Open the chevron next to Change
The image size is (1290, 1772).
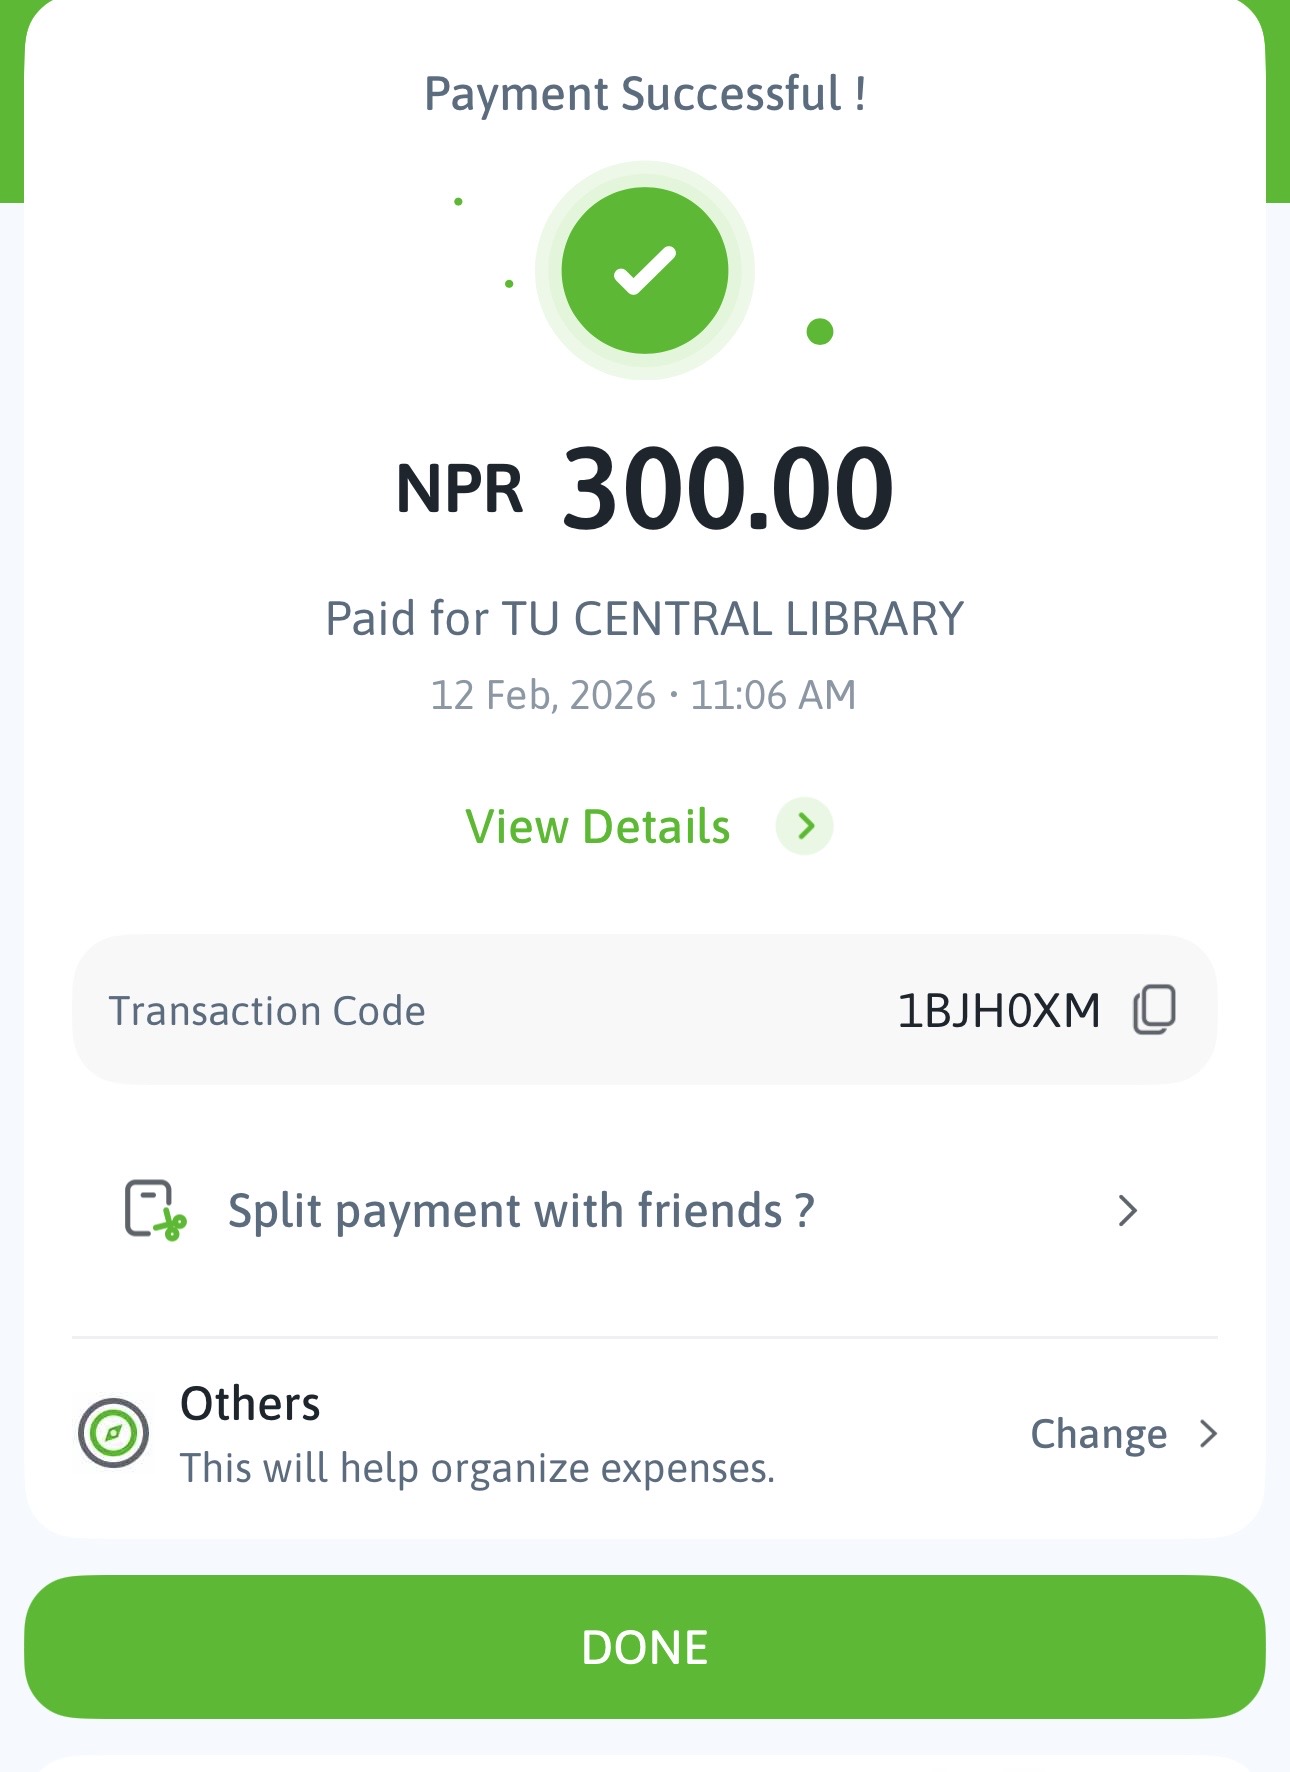[1209, 1434]
